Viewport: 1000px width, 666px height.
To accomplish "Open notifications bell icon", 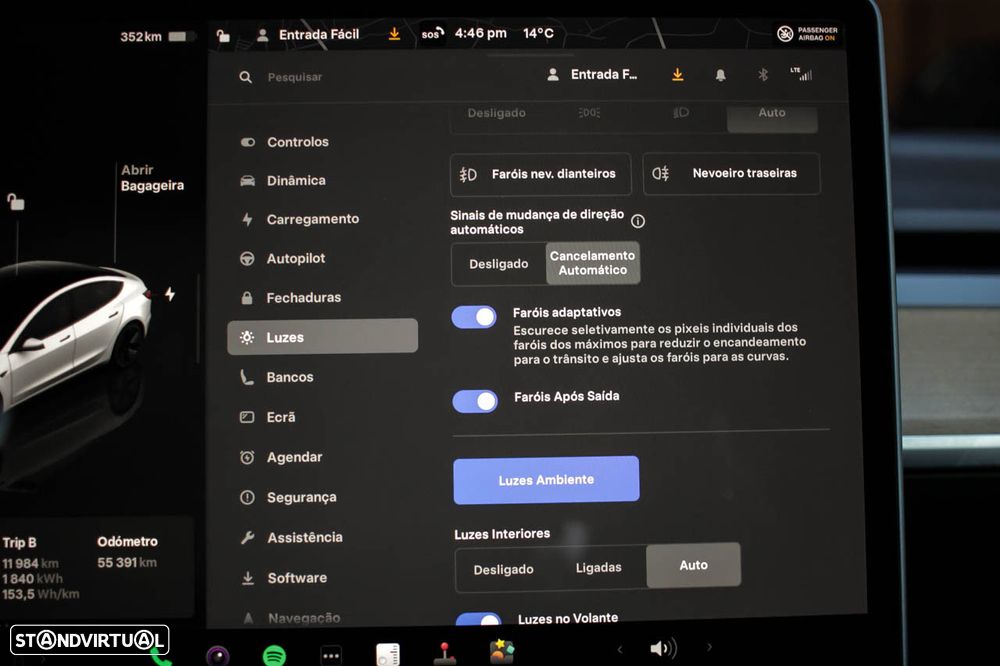I will pyautogui.click(x=721, y=75).
